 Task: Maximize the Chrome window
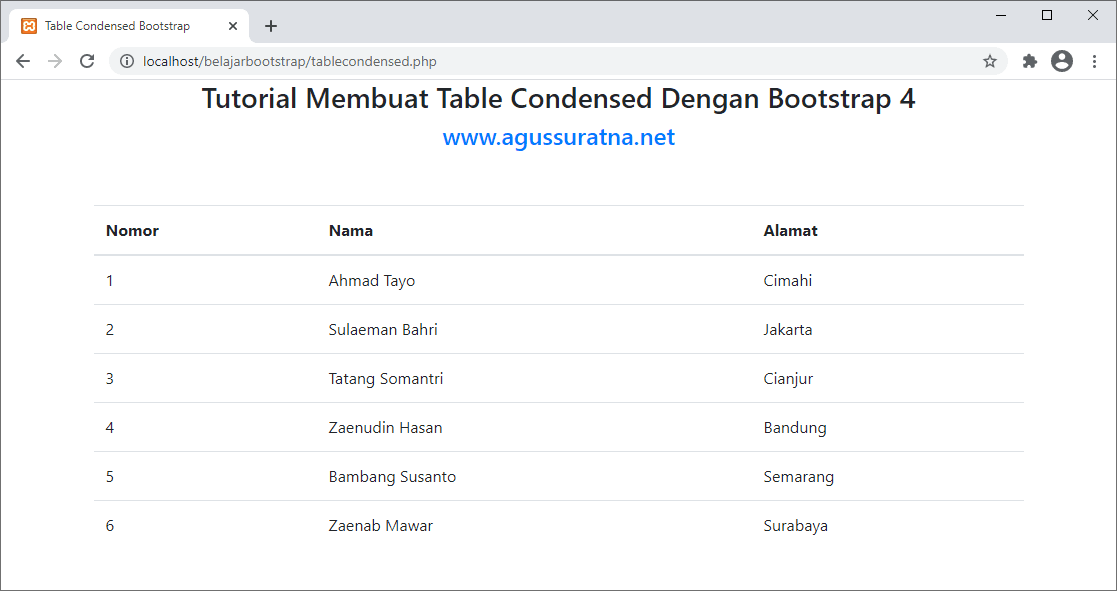pyautogui.click(x=1046, y=16)
